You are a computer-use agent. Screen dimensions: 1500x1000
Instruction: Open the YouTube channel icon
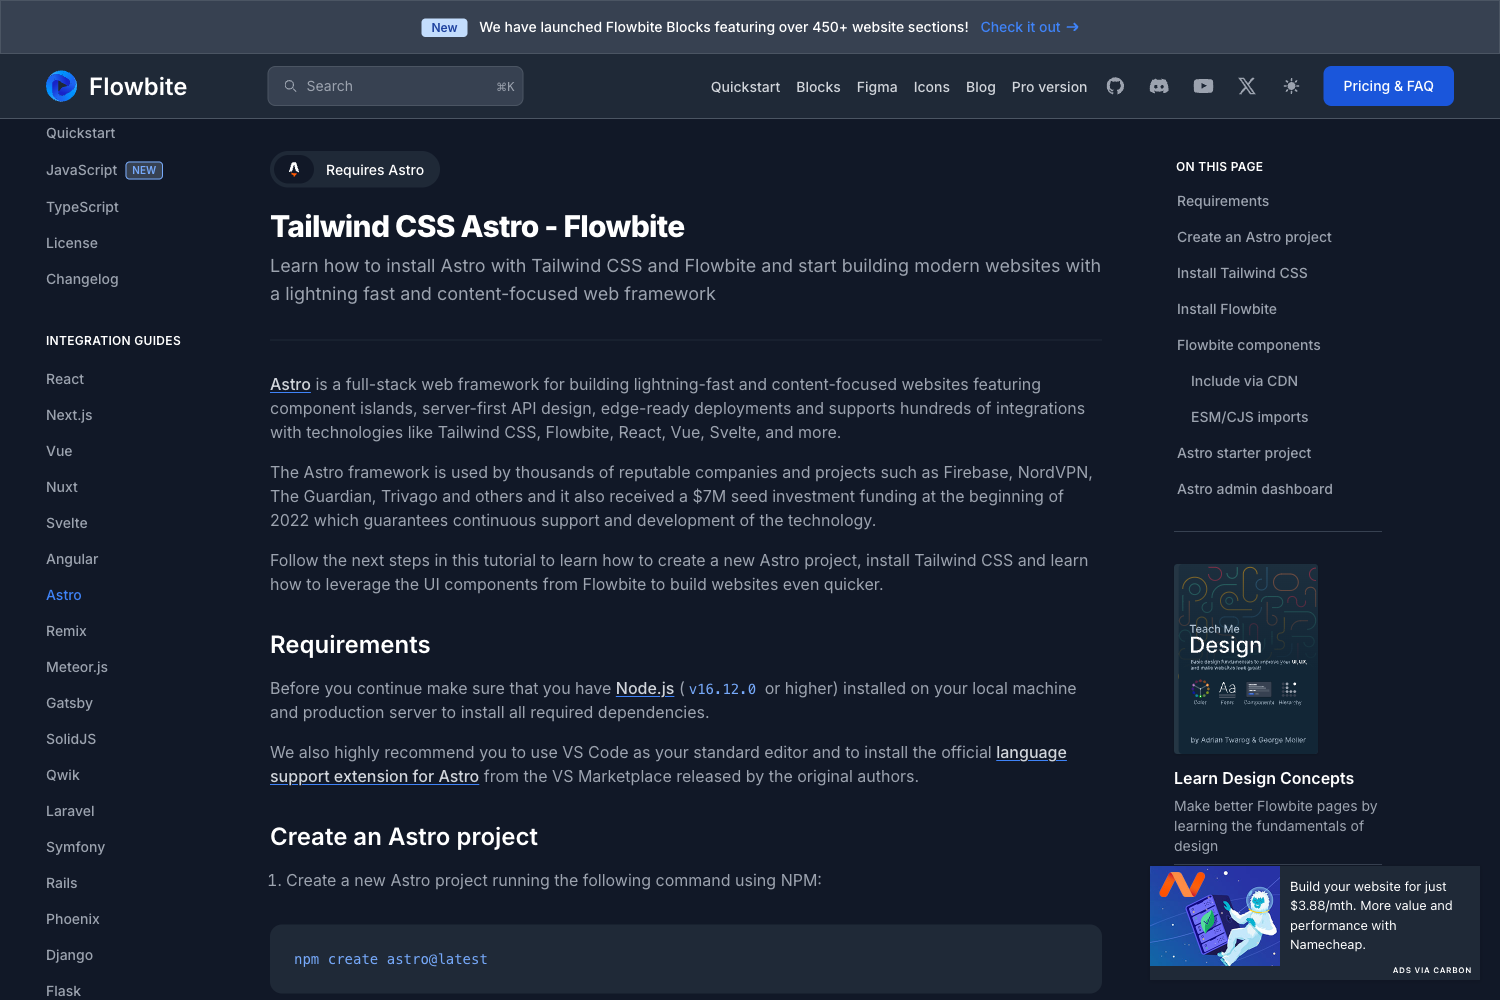click(x=1203, y=86)
